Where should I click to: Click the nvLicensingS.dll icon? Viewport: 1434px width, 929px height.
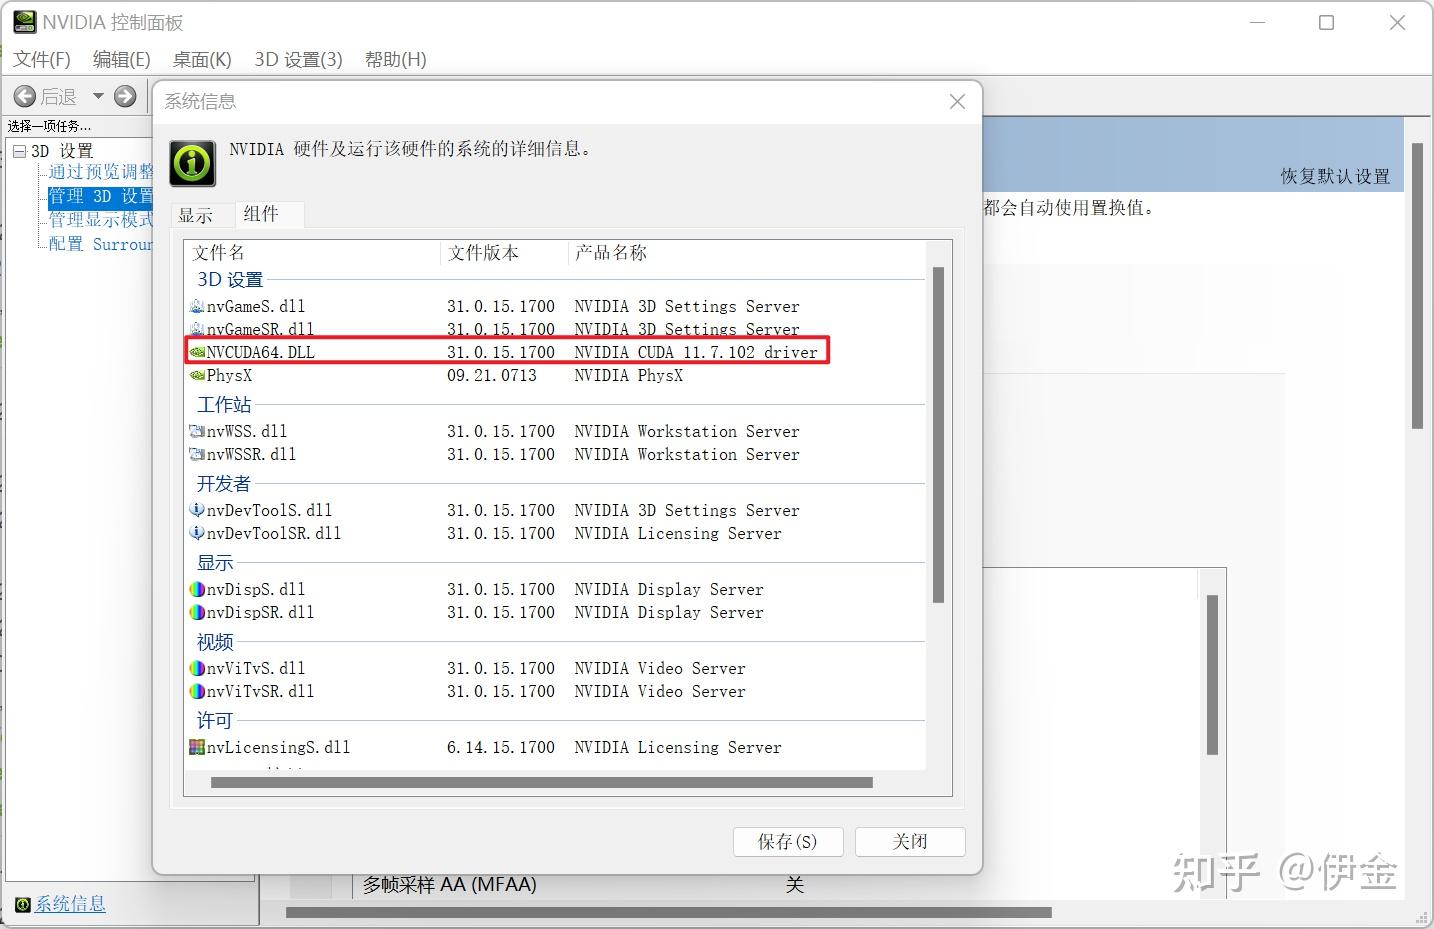pos(196,747)
